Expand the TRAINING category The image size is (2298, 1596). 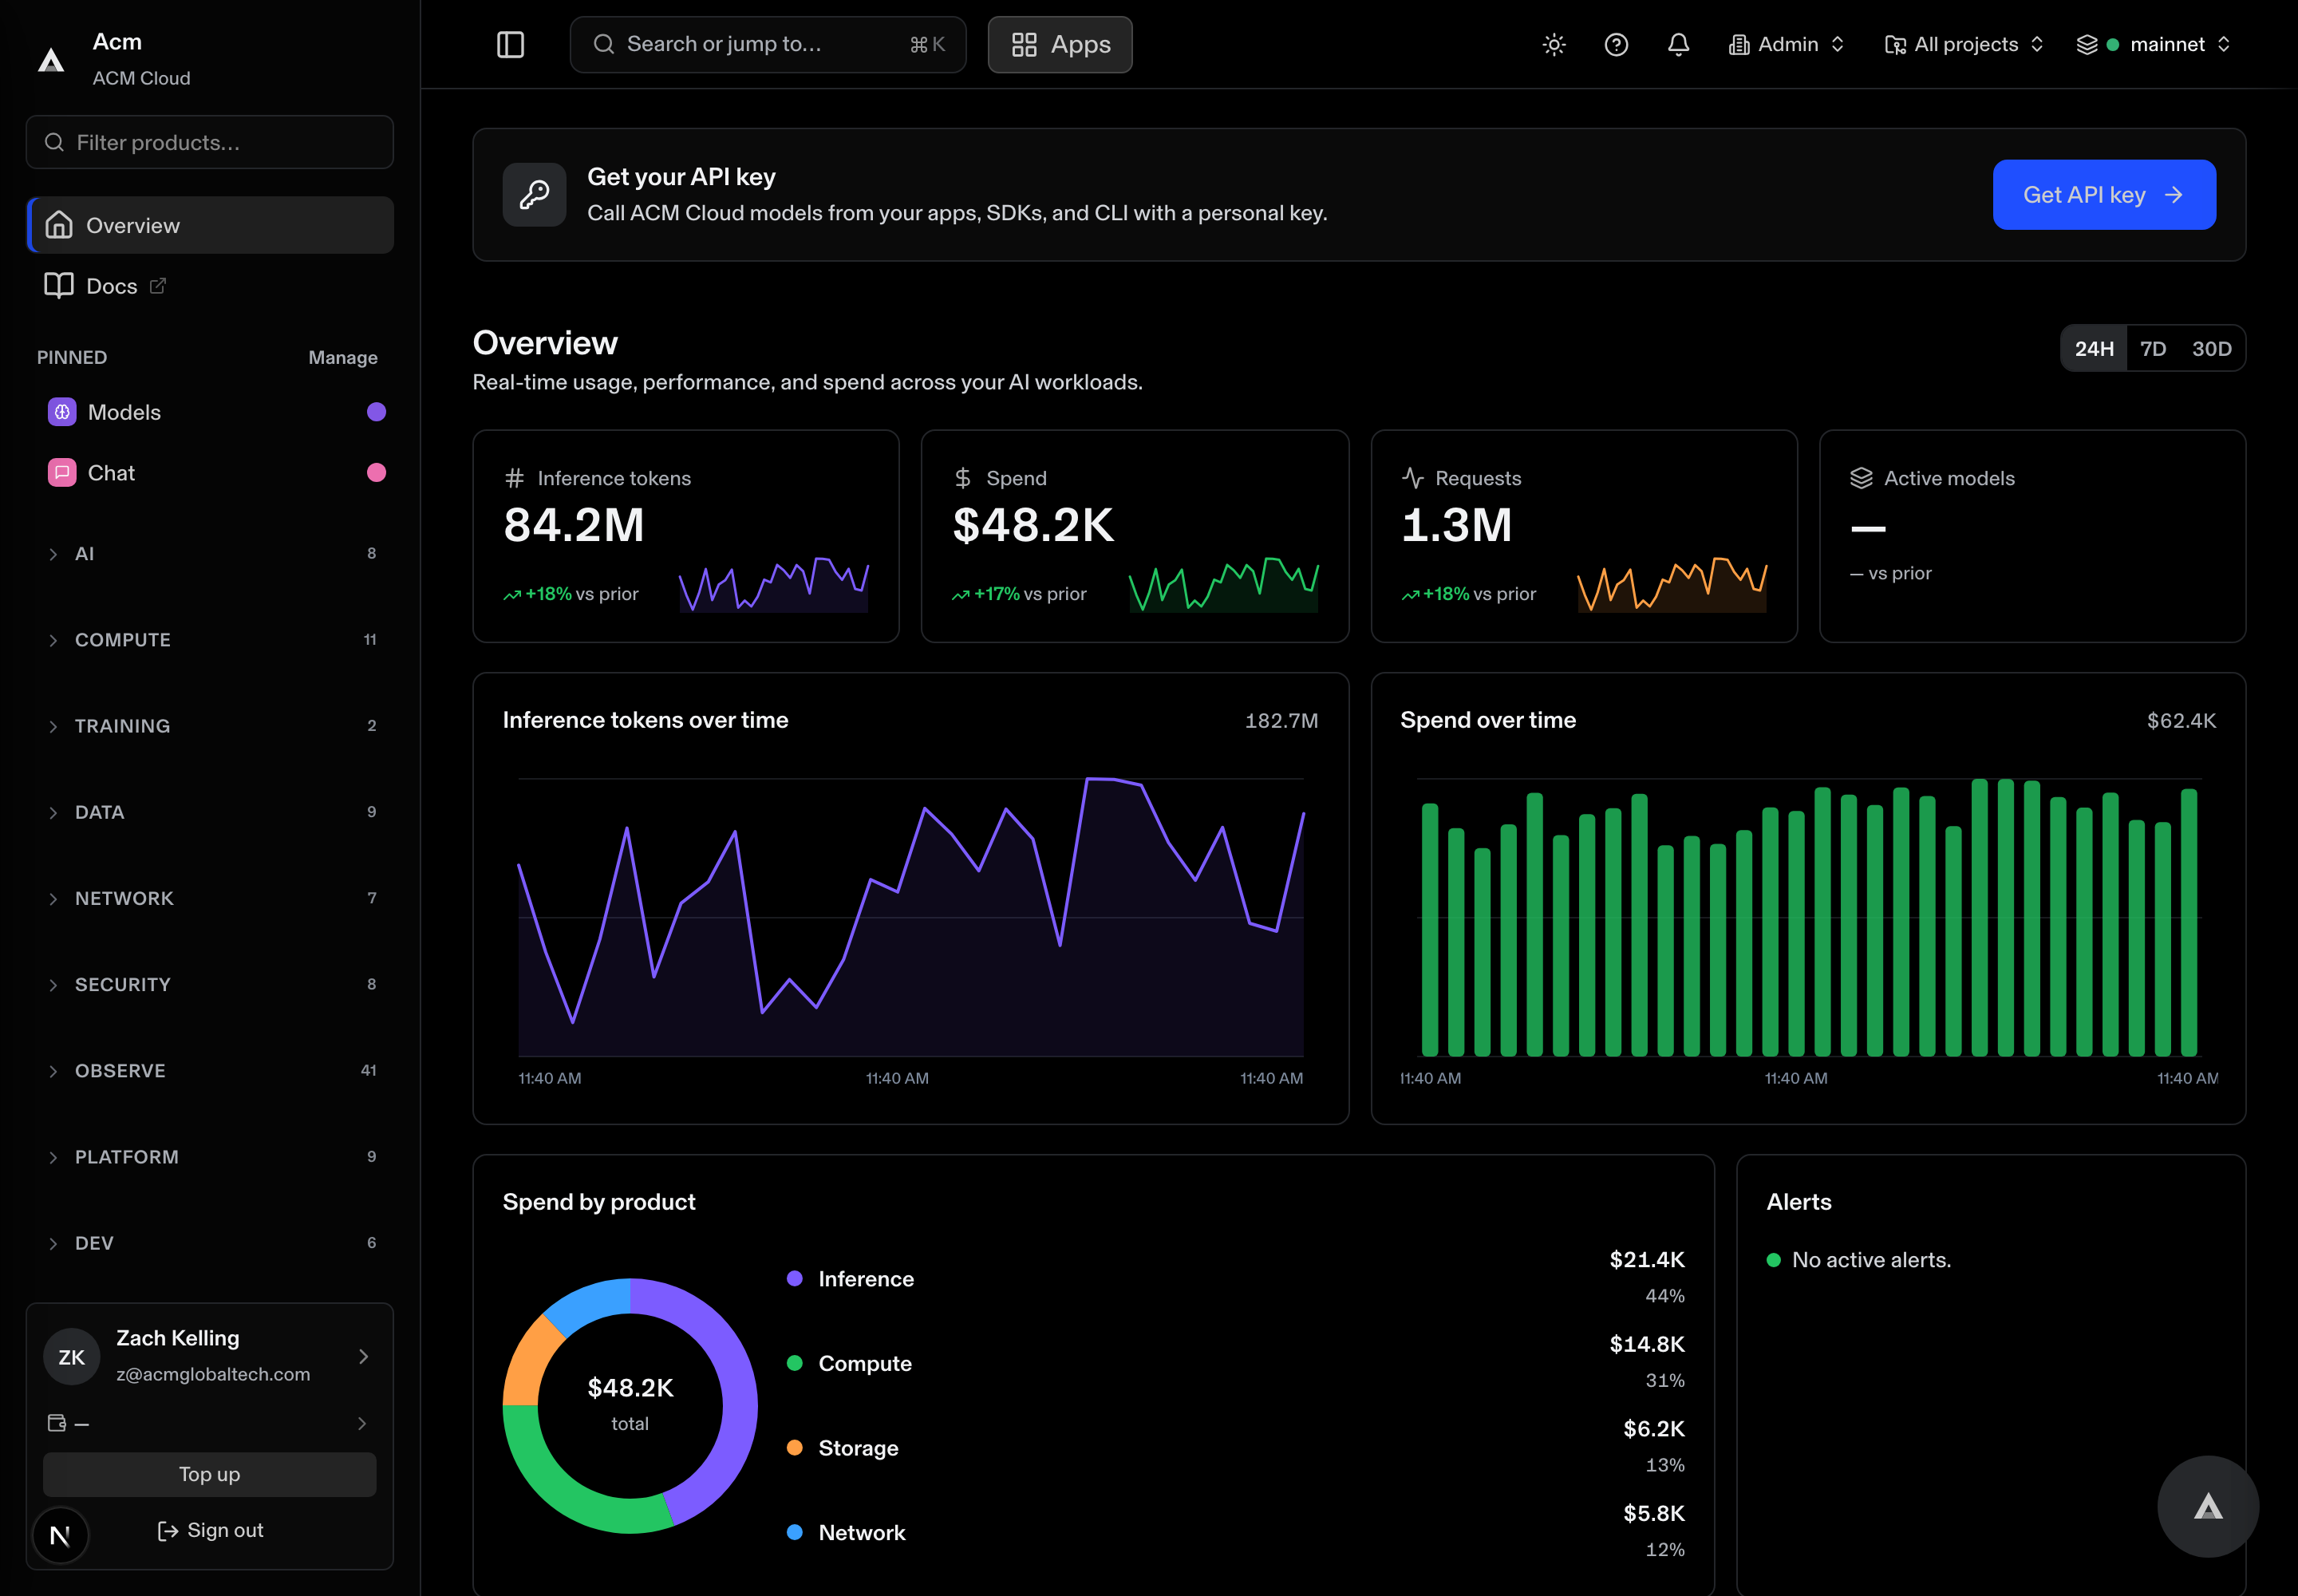210,725
